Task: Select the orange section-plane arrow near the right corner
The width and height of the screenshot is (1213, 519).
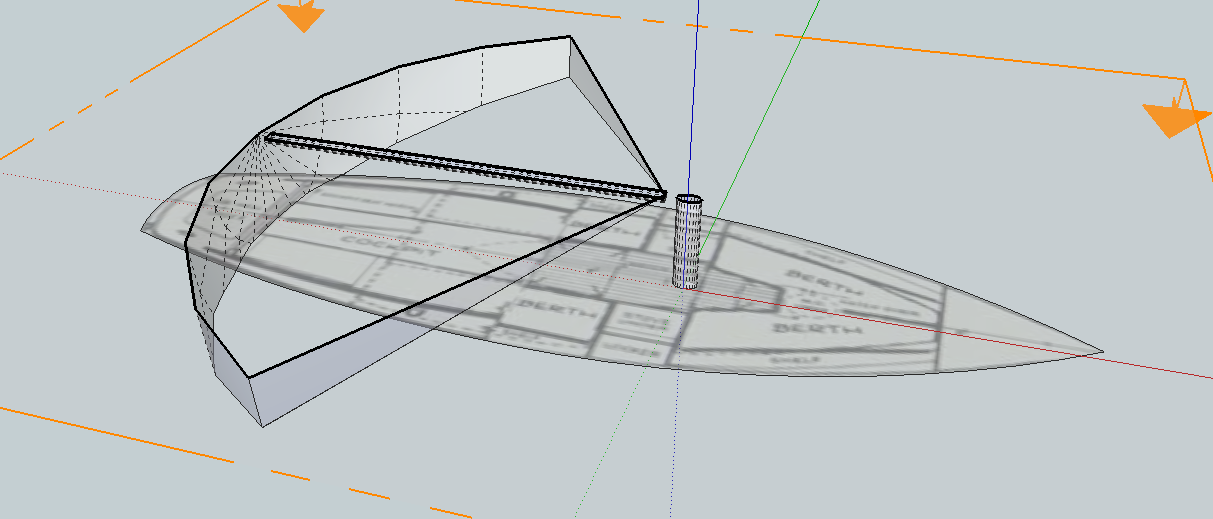Action: (1176, 118)
